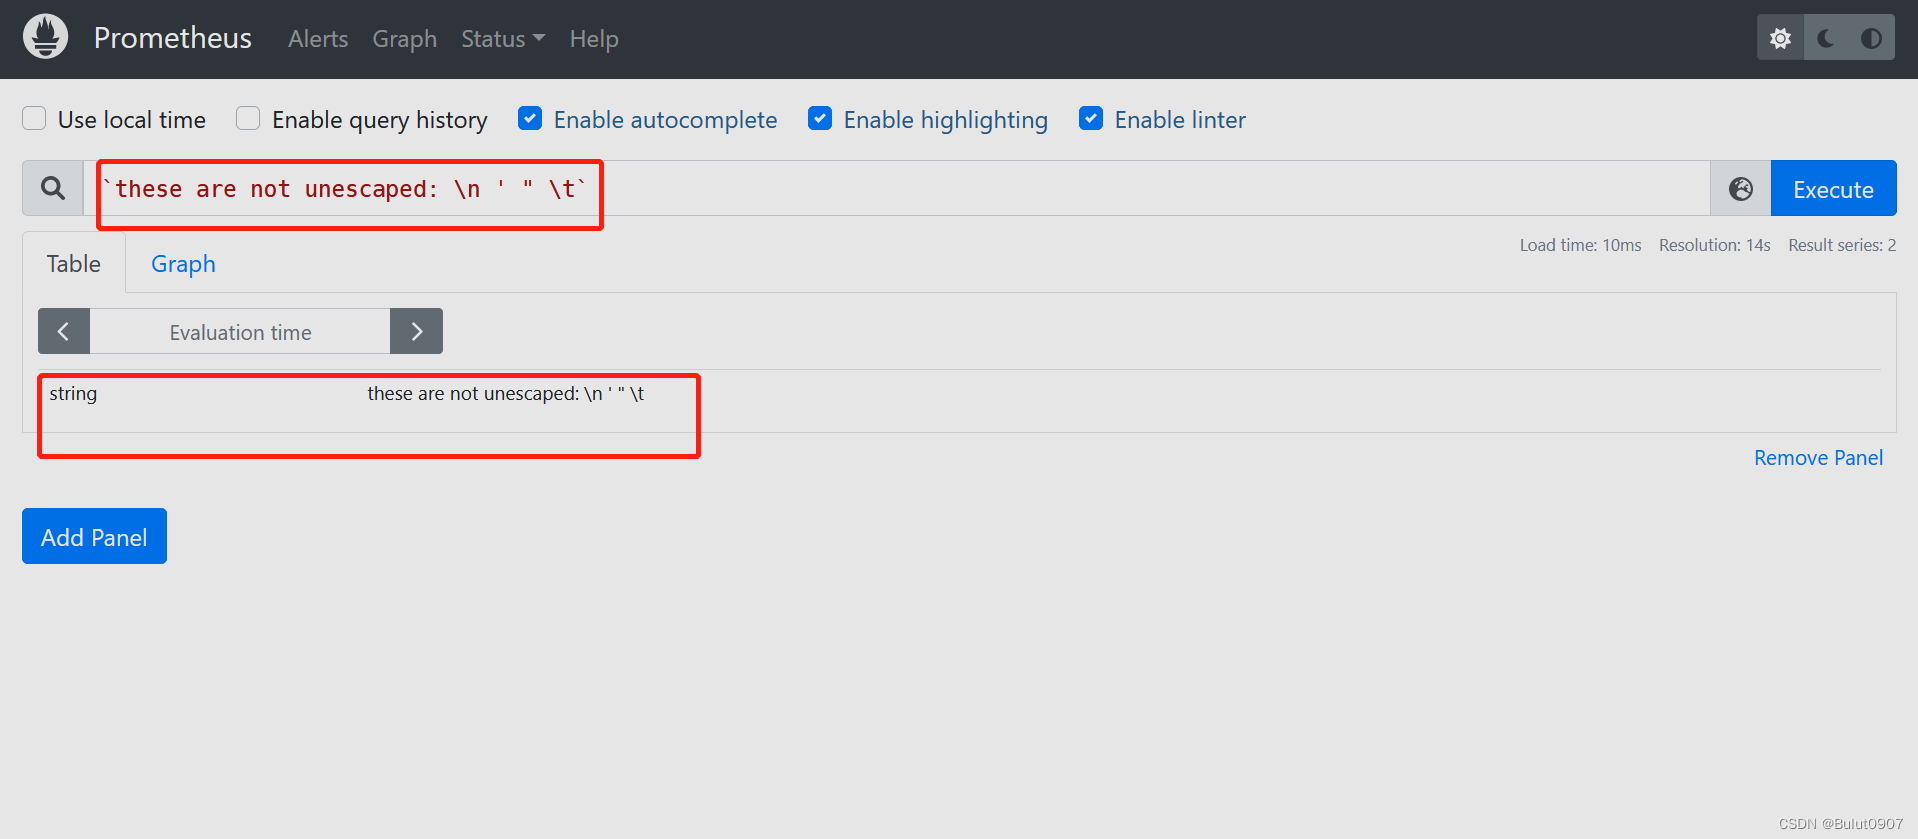Disable Enable linter checkbox

click(x=1091, y=118)
